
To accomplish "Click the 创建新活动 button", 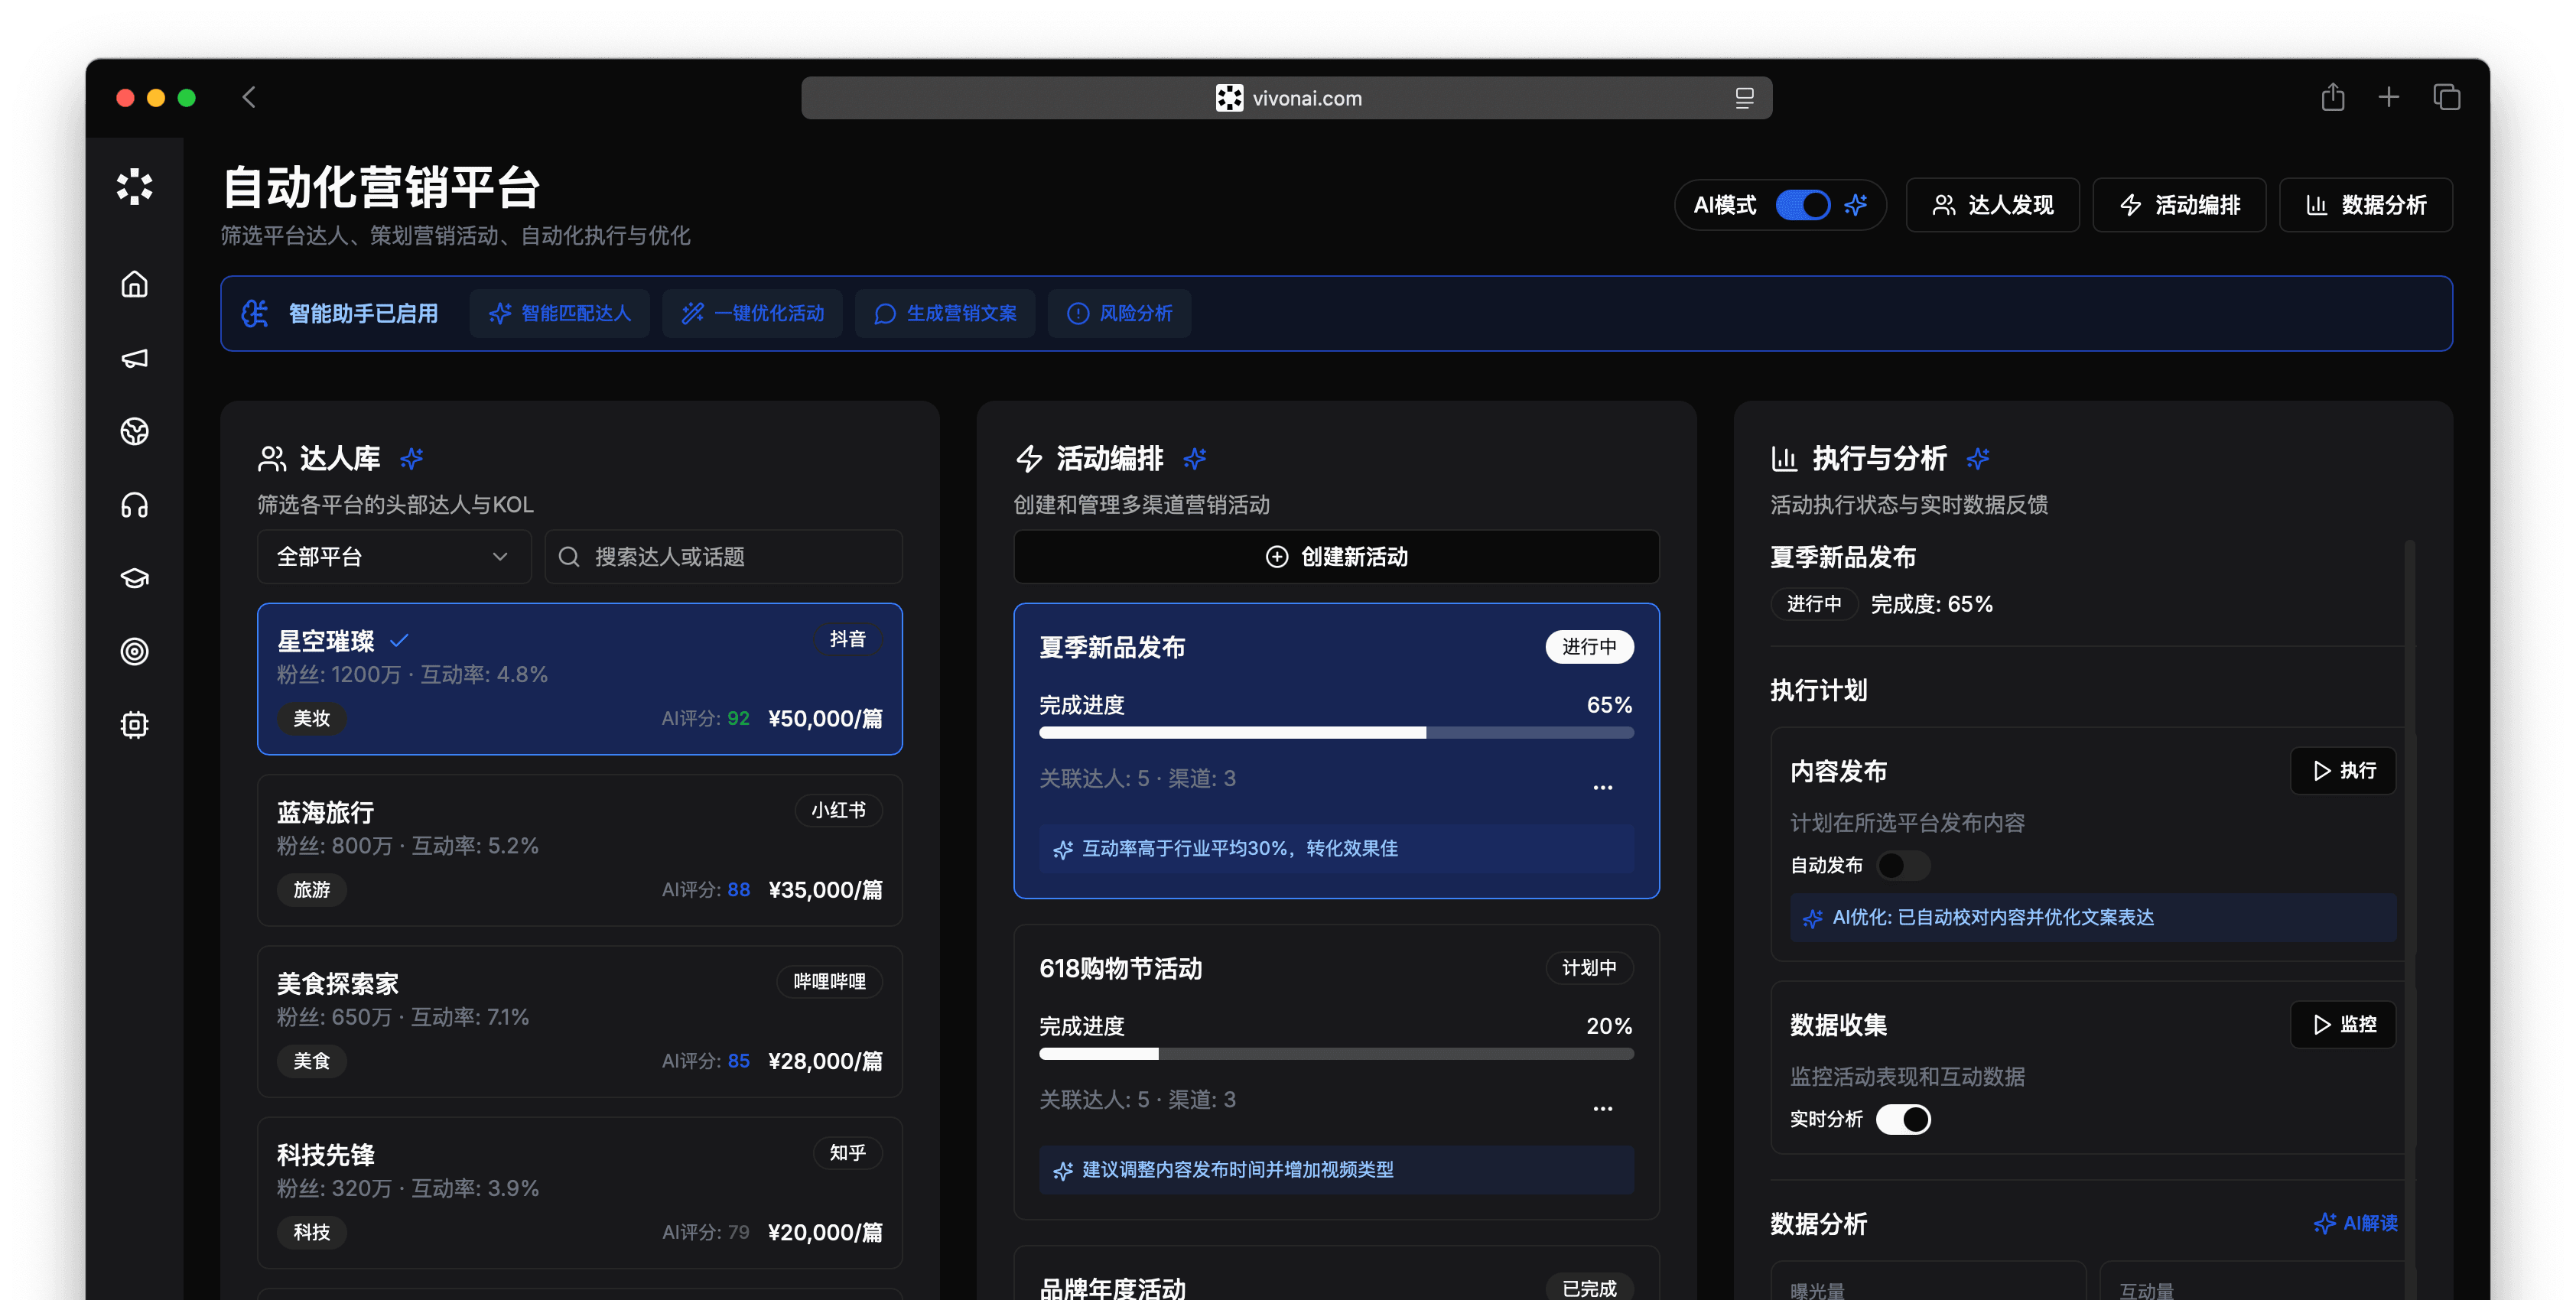I will click(1336, 557).
